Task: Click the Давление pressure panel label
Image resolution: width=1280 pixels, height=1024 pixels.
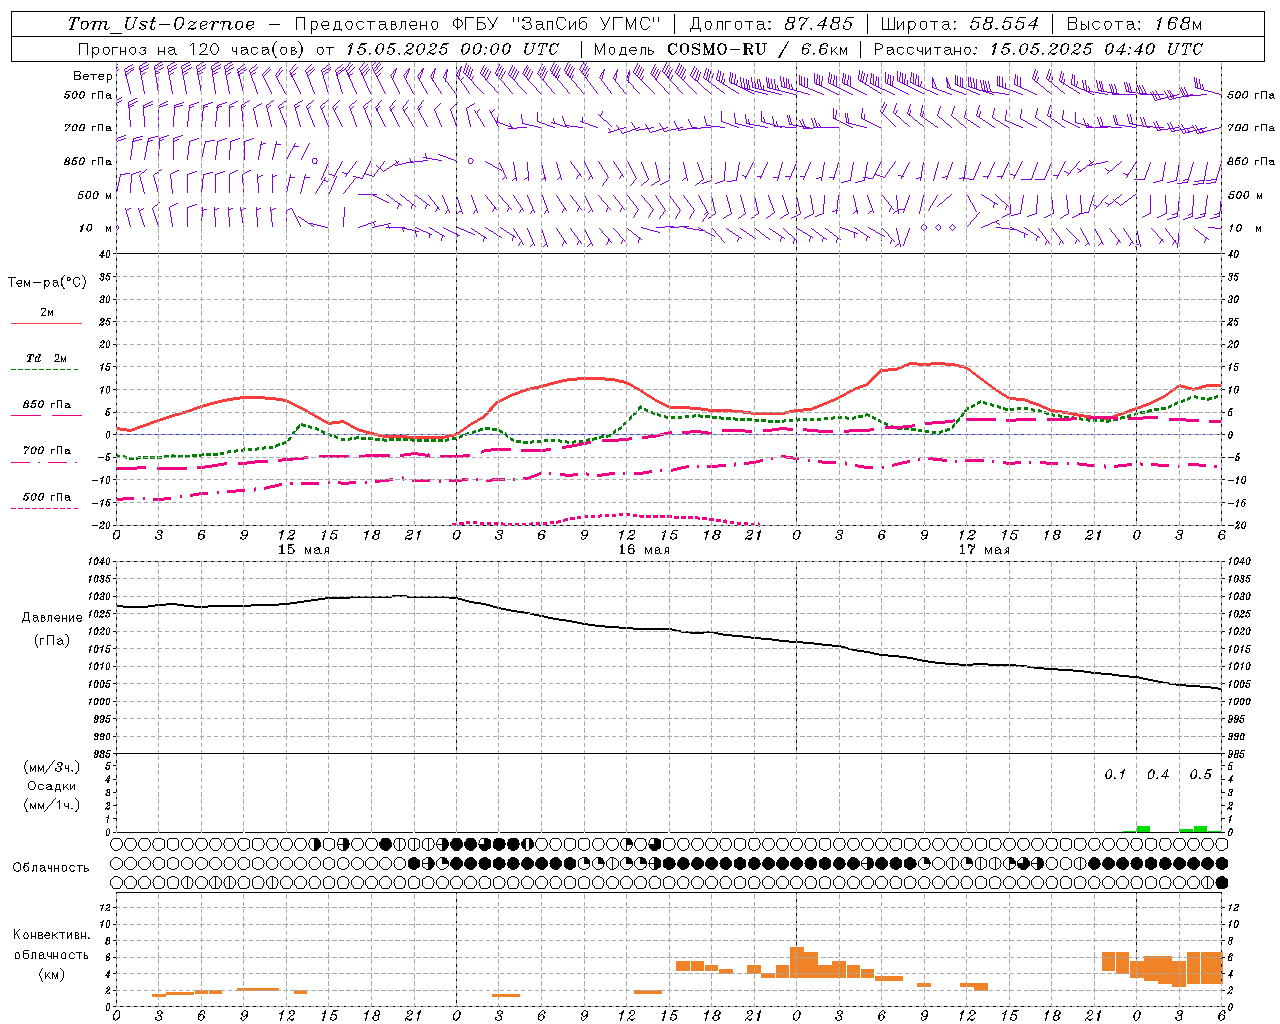Action: pyautogui.click(x=52, y=618)
